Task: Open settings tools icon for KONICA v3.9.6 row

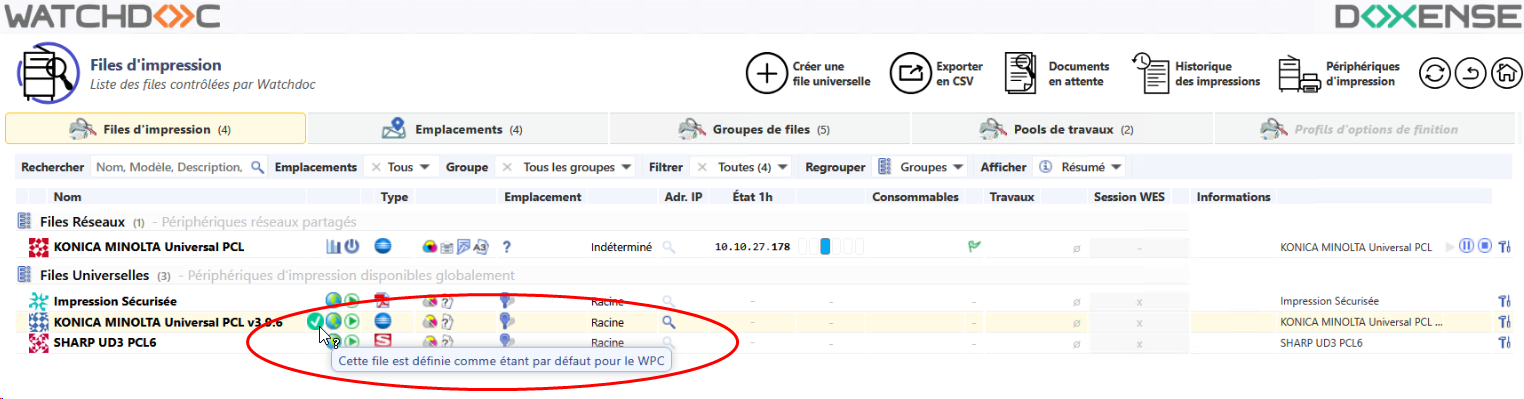Action: [x=1505, y=322]
